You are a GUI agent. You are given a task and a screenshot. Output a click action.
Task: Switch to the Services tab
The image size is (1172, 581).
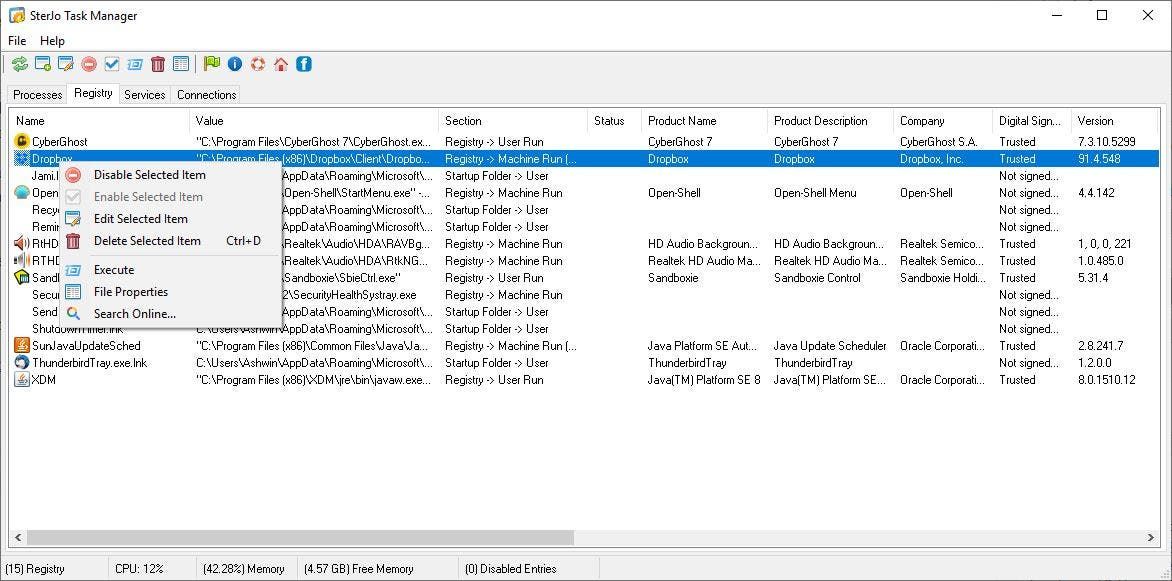tap(144, 95)
